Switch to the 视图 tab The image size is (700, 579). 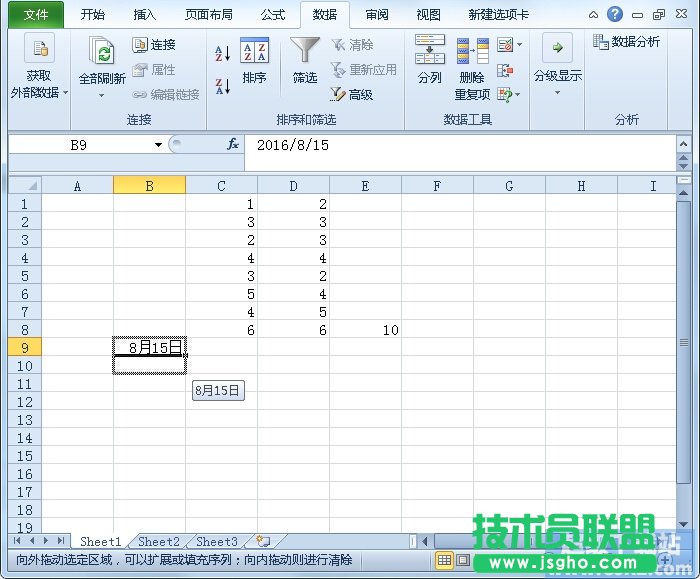point(429,15)
